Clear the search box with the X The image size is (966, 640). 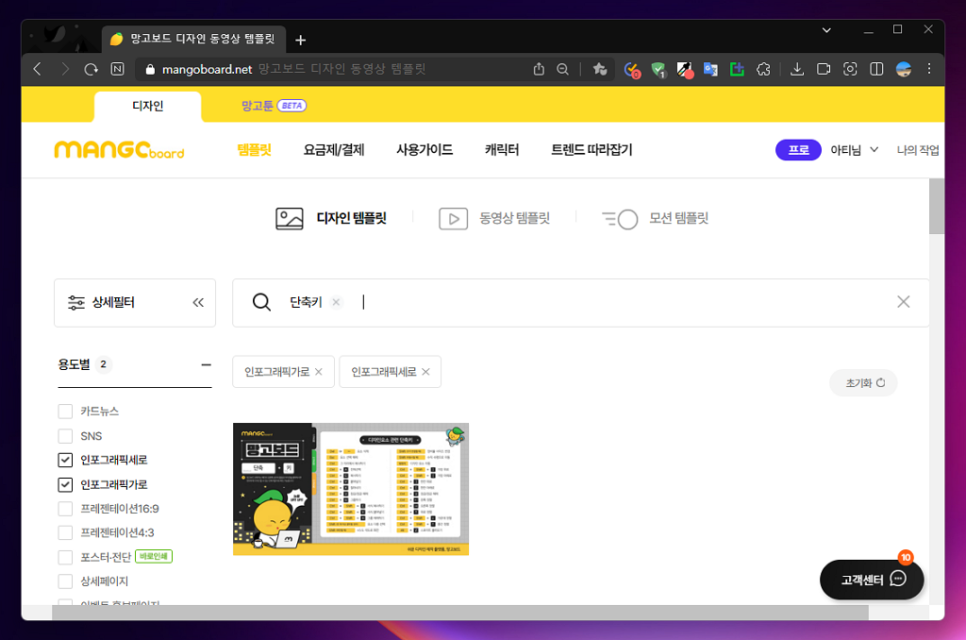point(903,302)
